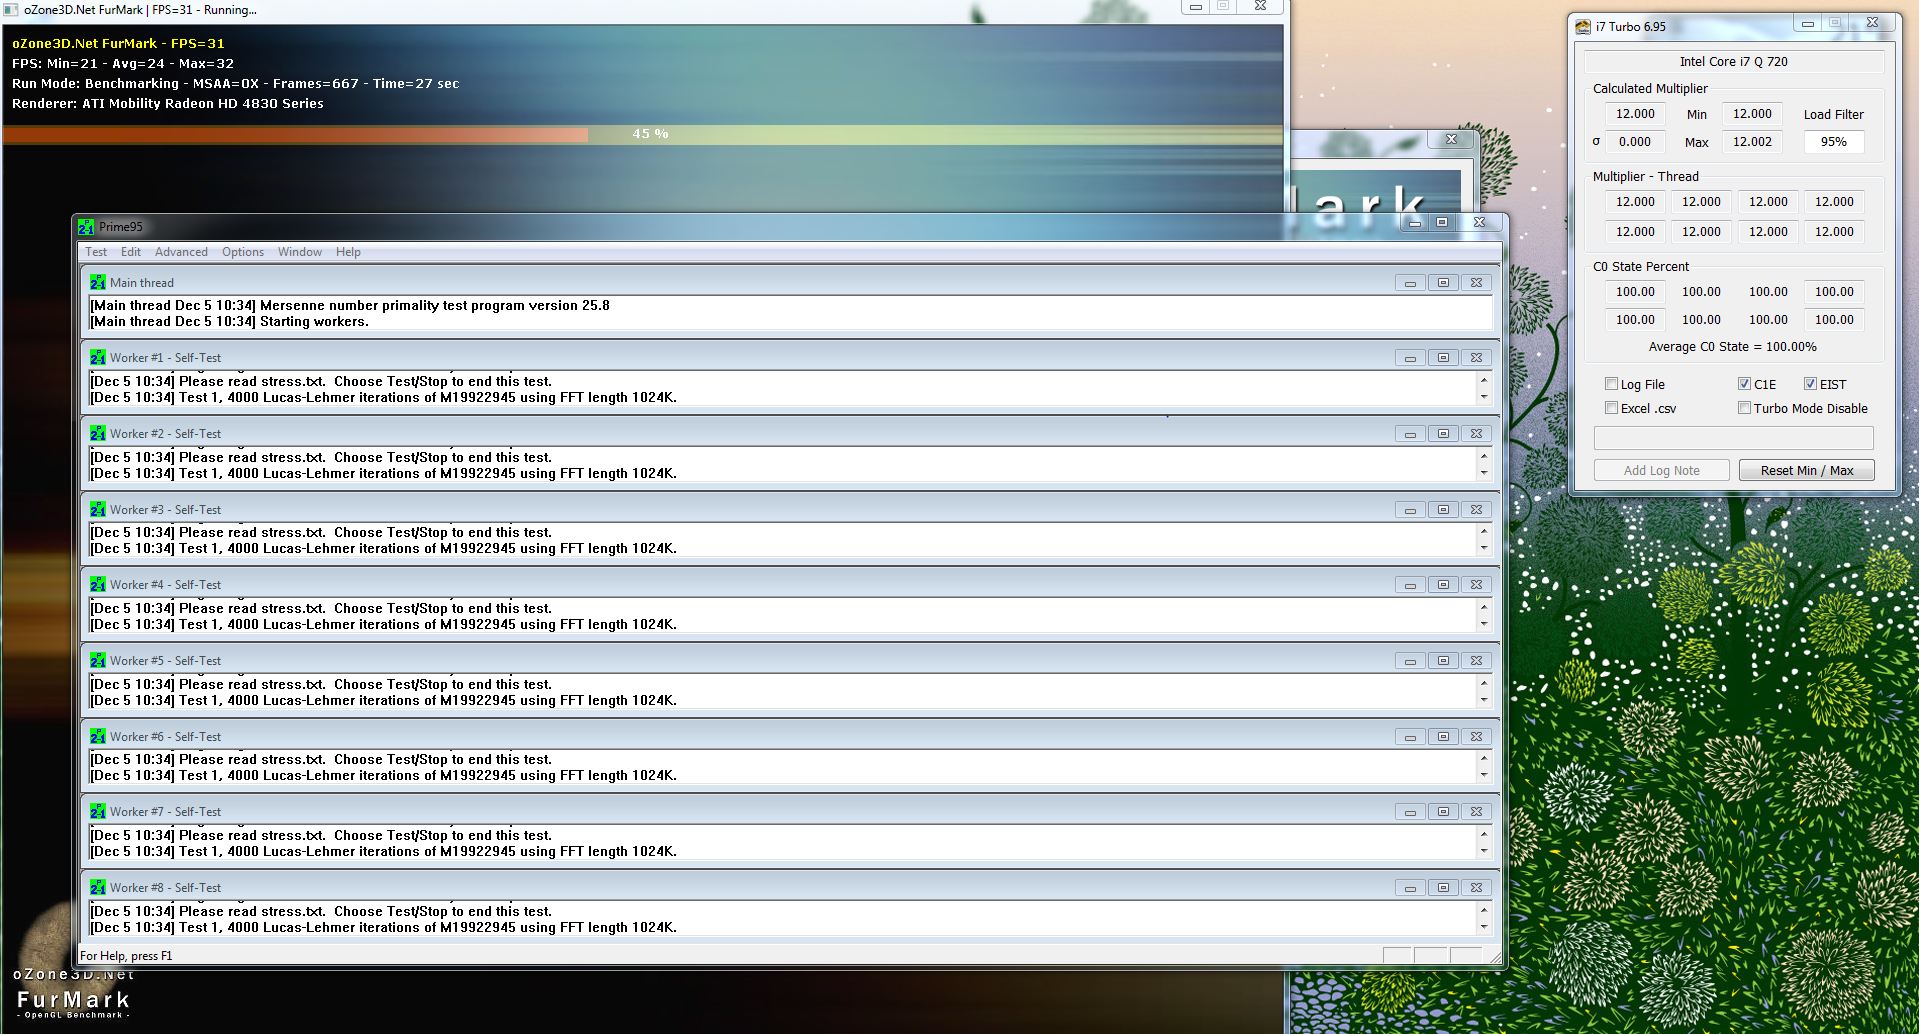Viewport: 1919px width, 1034px height.
Task: Click the Worker #8 Self-Test window icon
Action: (x=97, y=888)
